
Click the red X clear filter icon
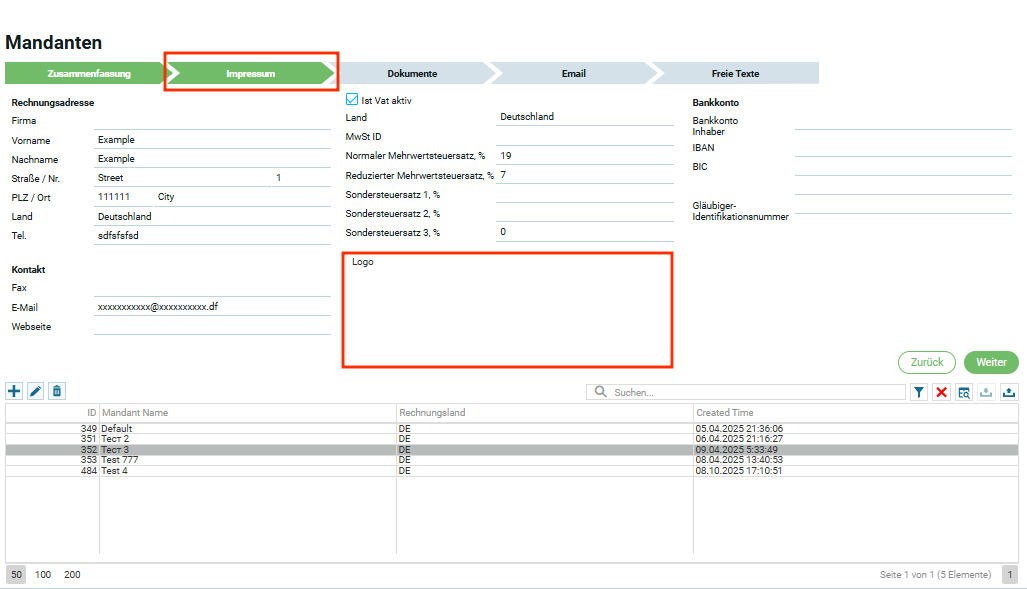click(x=941, y=393)
